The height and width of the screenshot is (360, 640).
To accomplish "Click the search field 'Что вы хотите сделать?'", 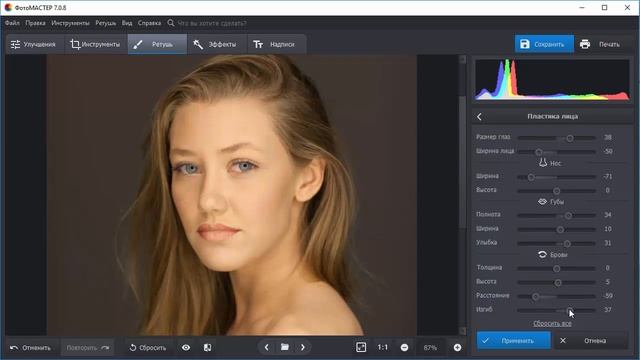I will pyautogui.click(x=212, y=23).
